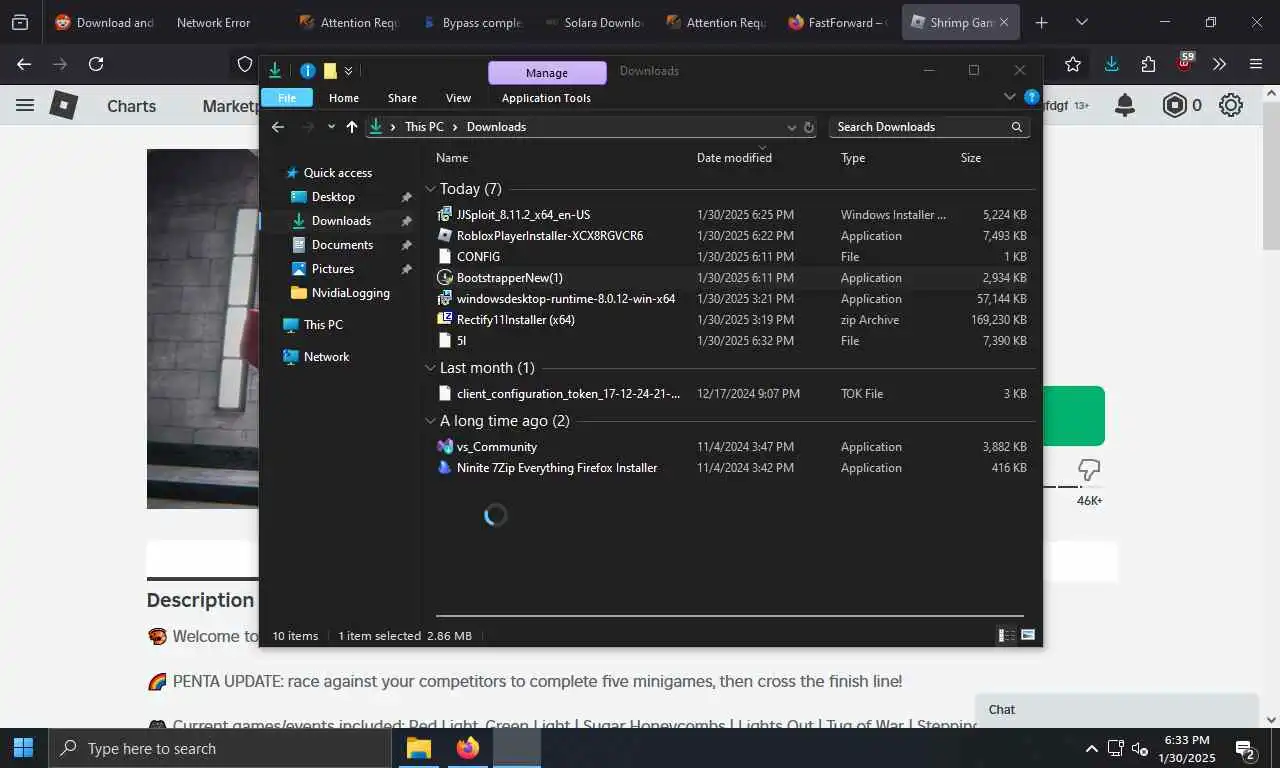This screenshot has width=1280, height=768.
Task: Open the Firefox downloads panel
Action: click(x=1111, y=64)
